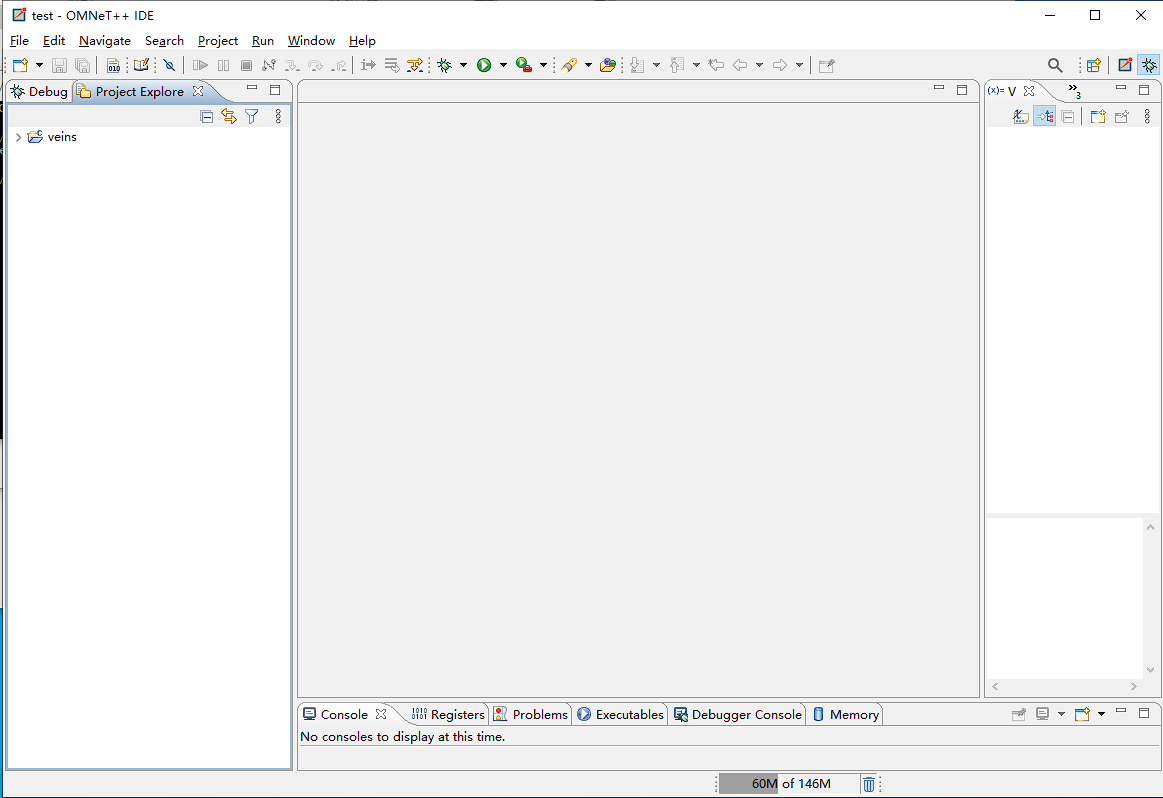Switch to the Debugger Console tab
Viewport: 1163px width, 798px height.
pos(737,714)
